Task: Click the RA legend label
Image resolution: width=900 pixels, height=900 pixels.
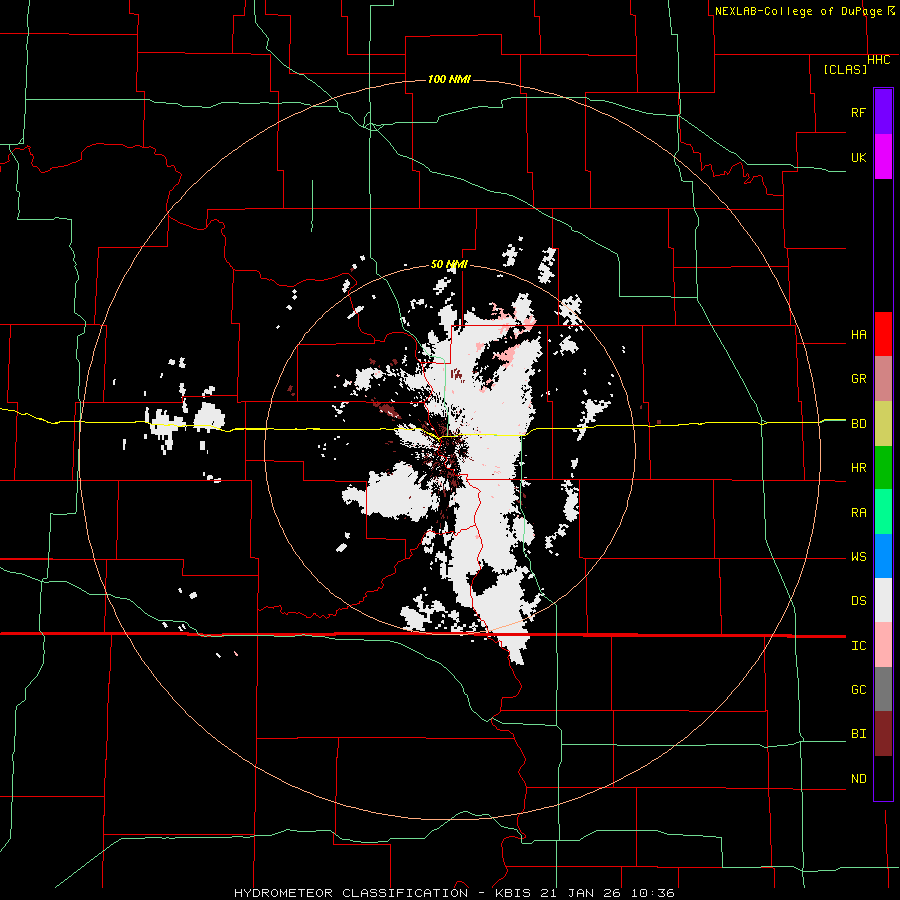Action: (x=858, y=513)
